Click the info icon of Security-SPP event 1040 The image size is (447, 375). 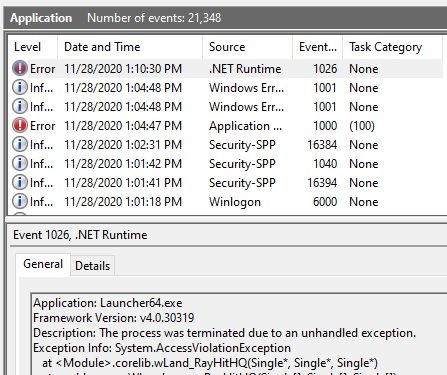pyautogui.click(x=20, y=163)
